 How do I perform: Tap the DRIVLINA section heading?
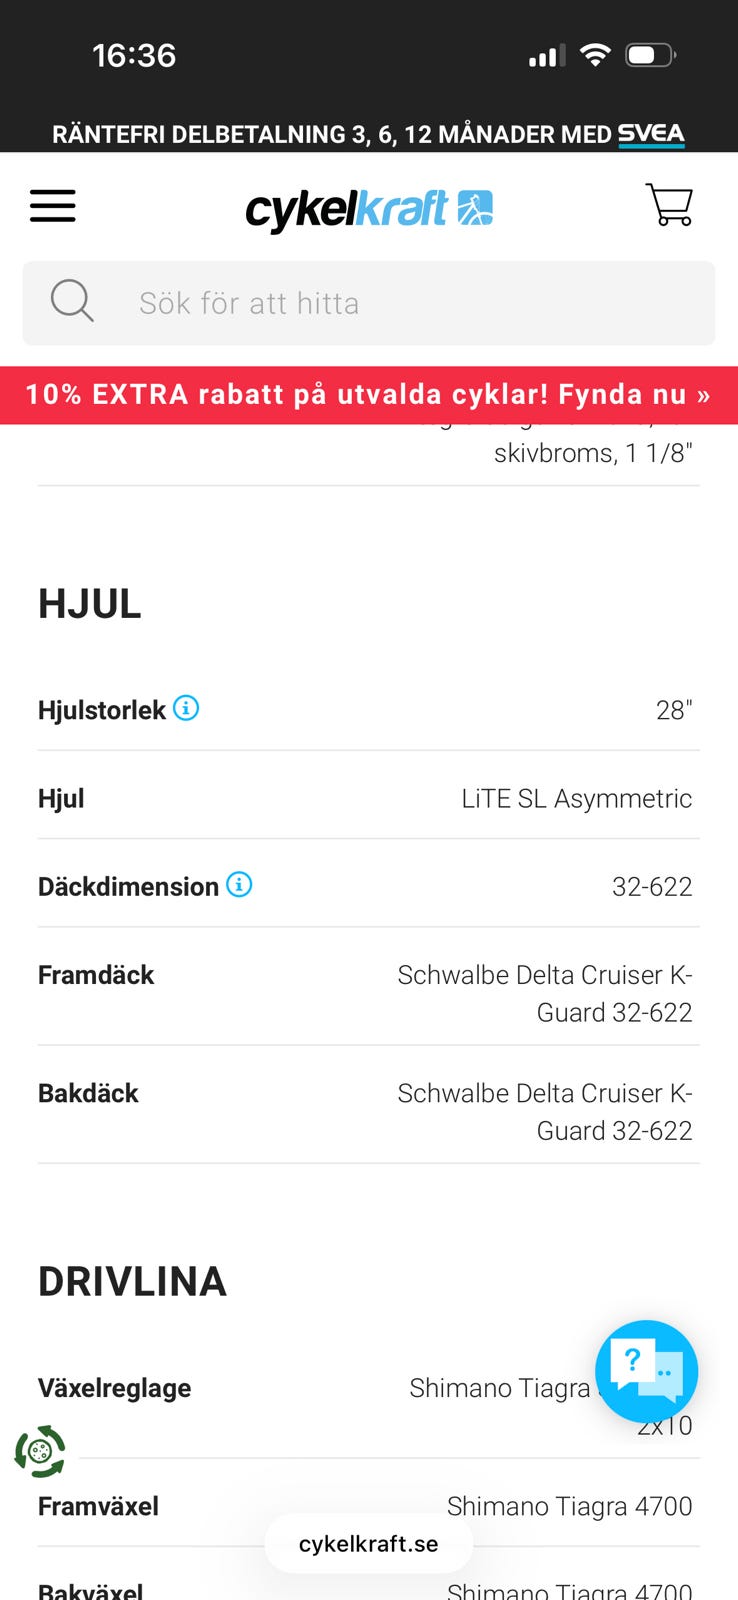133,1281
